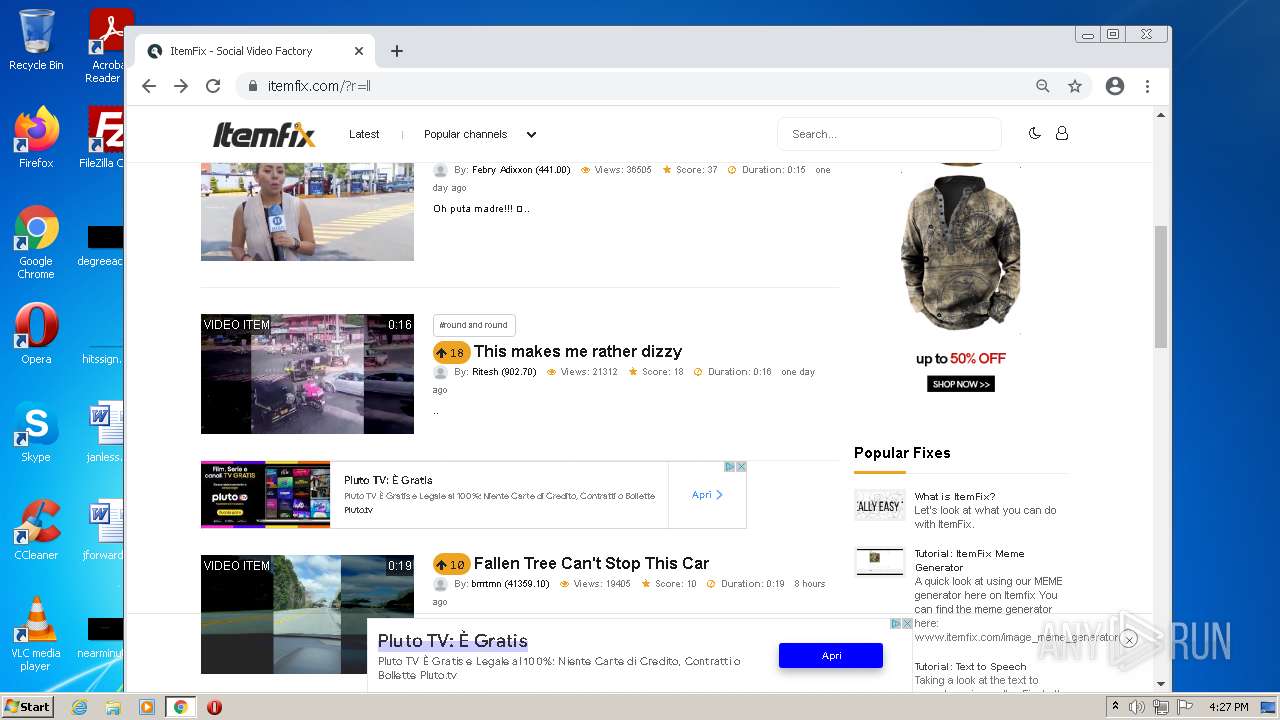
Task: Click Apri on inline Pluto TV ad
Action: point(707,495)
